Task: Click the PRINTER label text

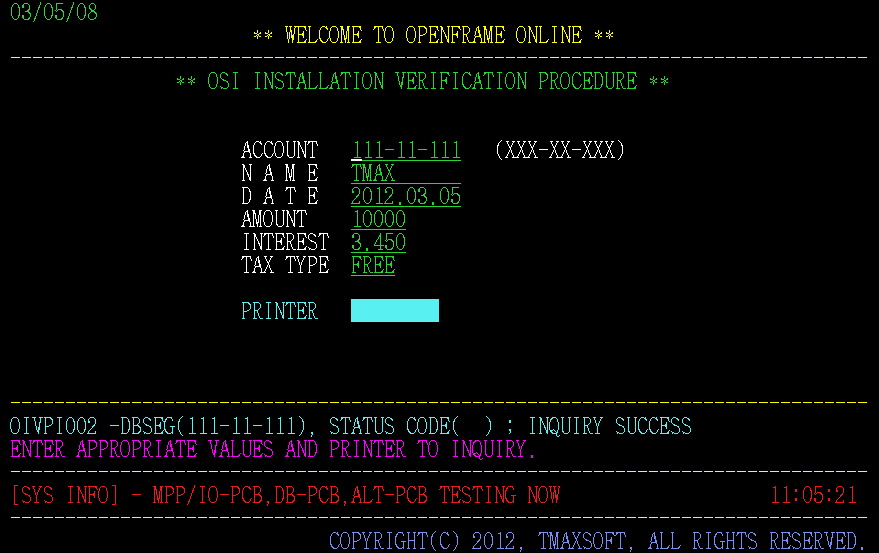Action: pos(279,312)
